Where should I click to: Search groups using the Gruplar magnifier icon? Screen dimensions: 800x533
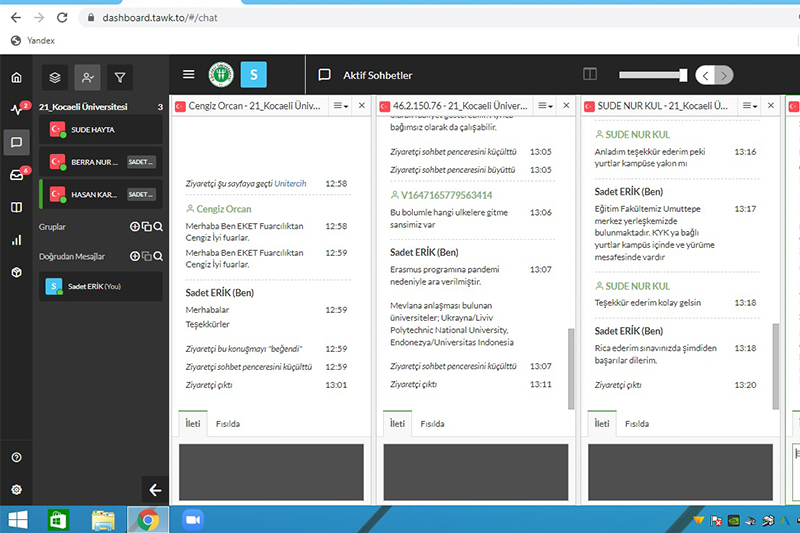tap(158, 227)
